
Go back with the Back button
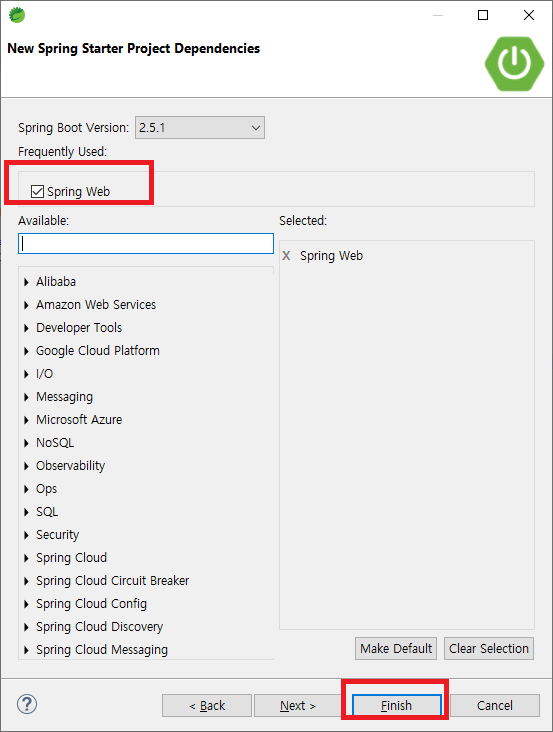click(207, 705)
